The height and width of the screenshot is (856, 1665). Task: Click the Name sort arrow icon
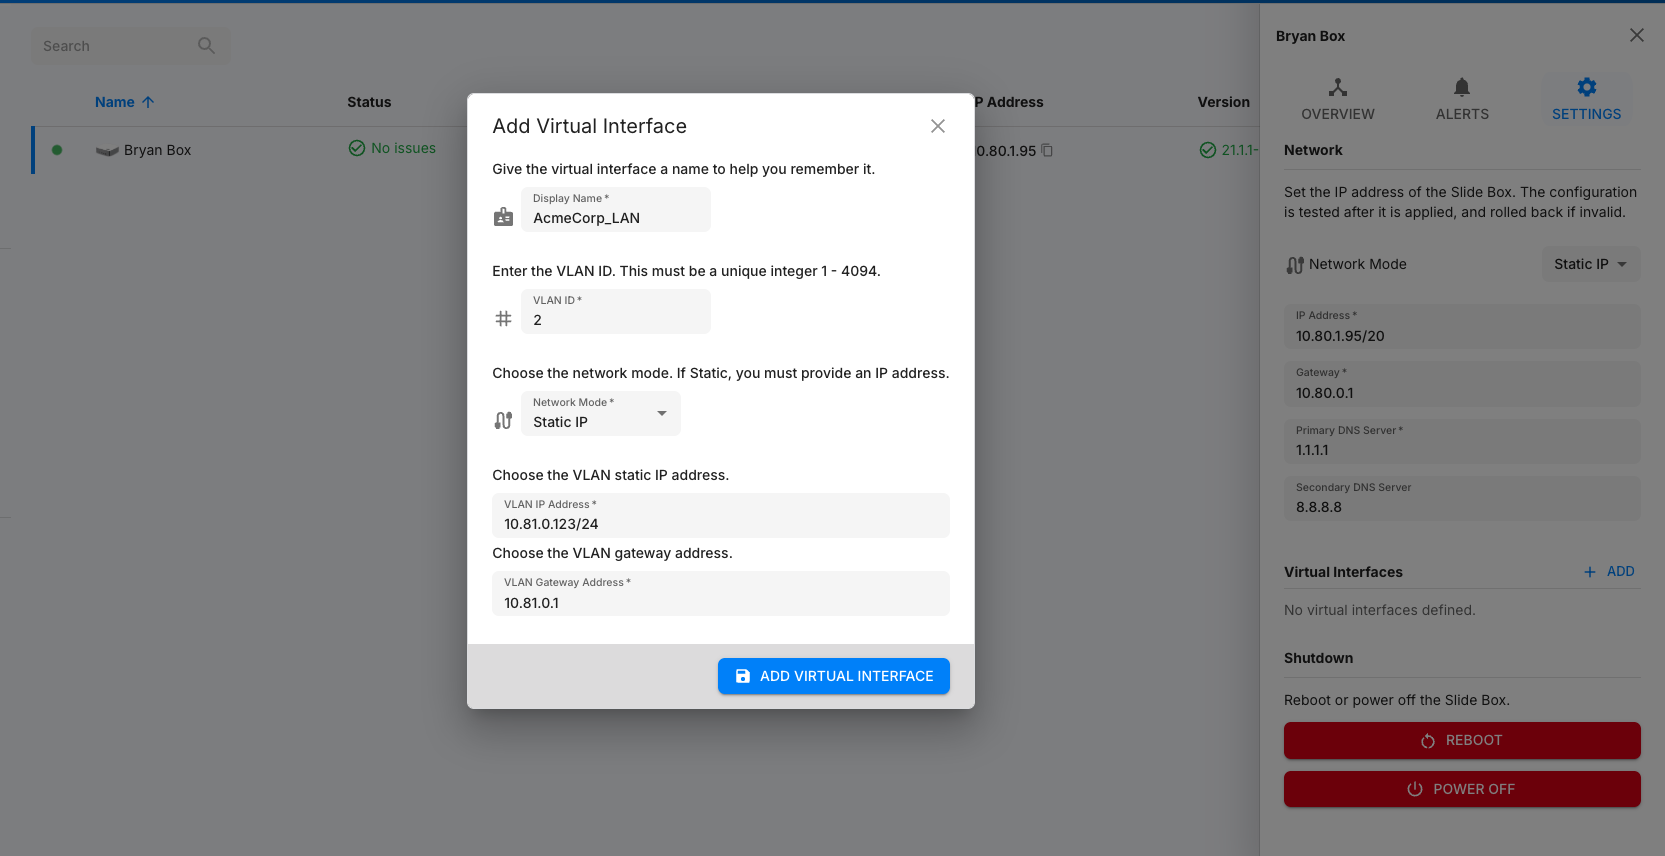click(x=148, y=102)
